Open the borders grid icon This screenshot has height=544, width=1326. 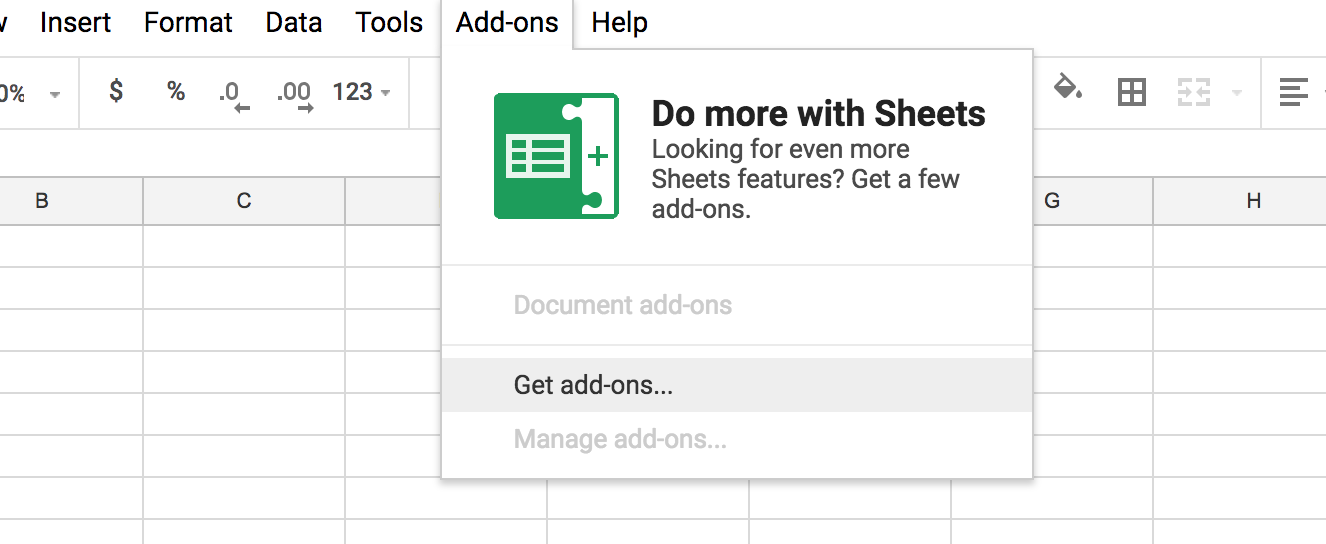coord(1132,93)
